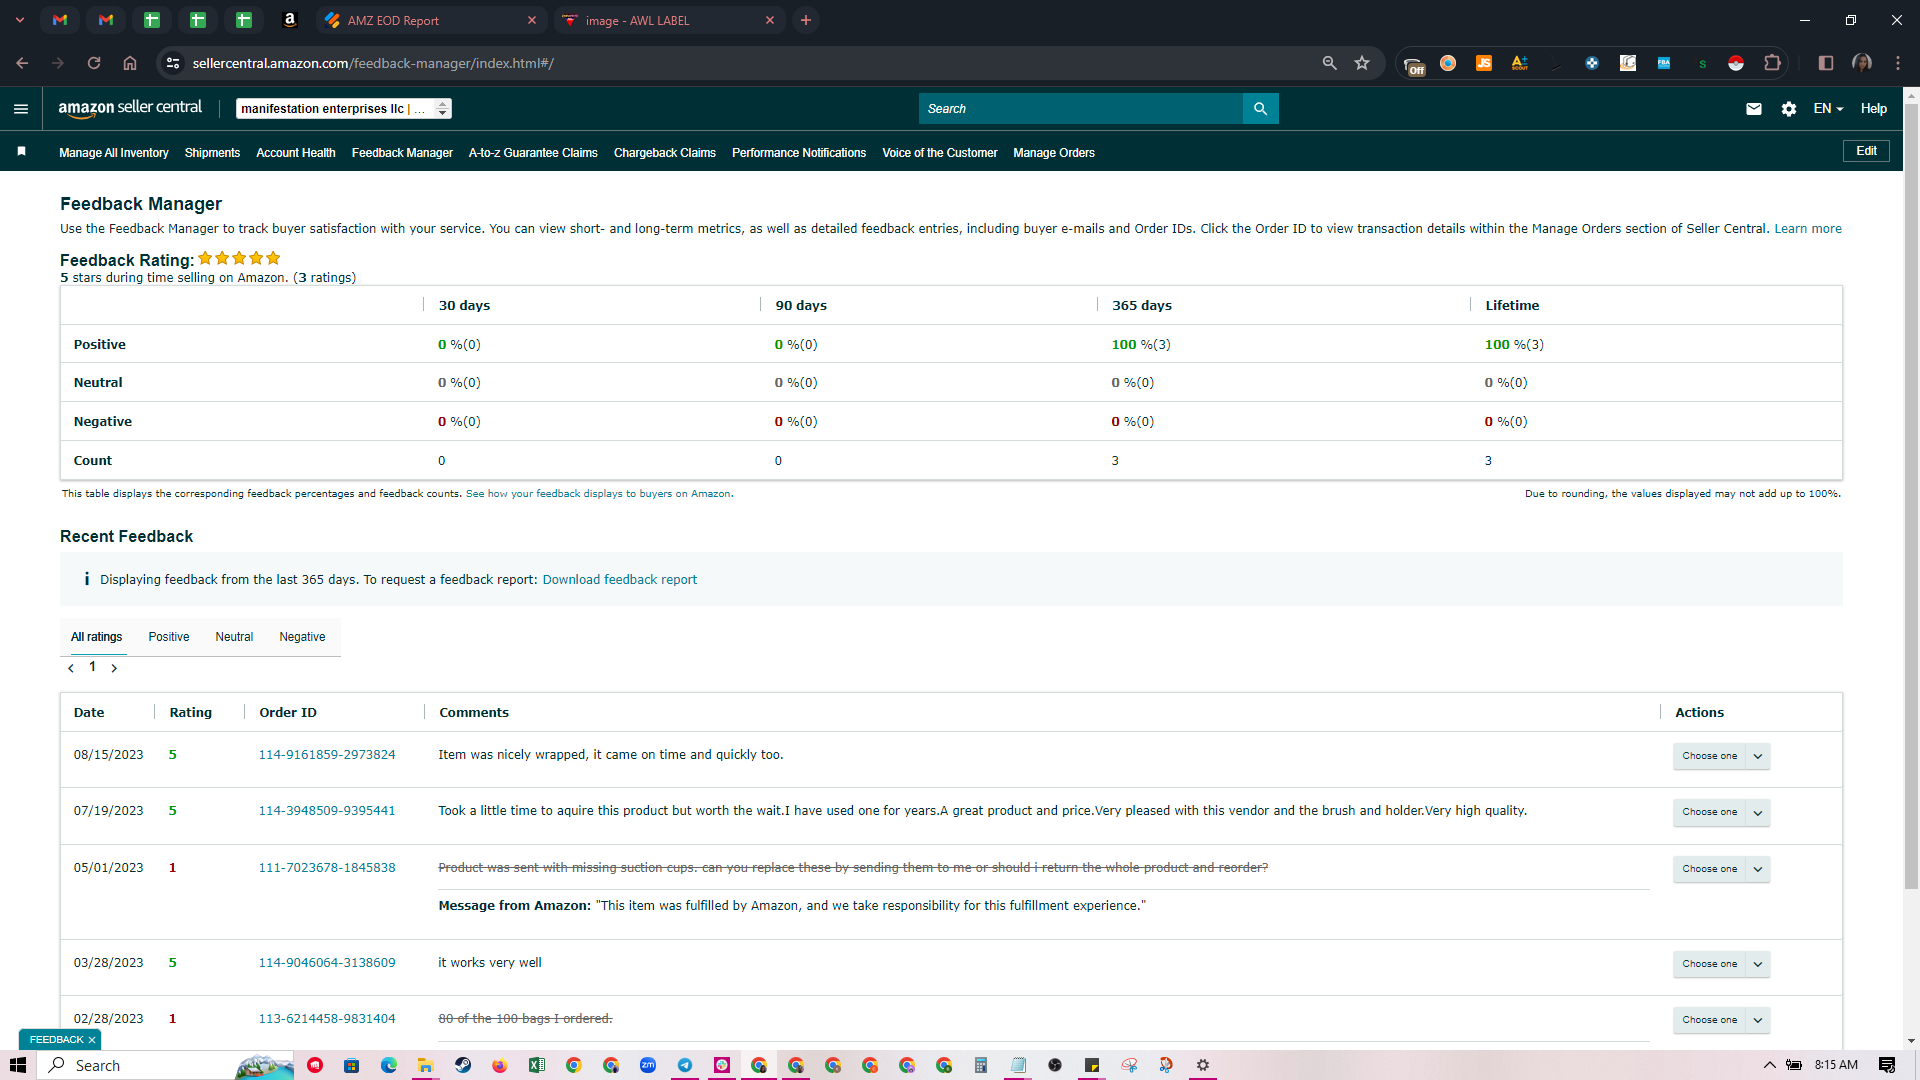Viewport: 1920px width, 1080px height.
Task: Open the messages envelope icon
Action: tap(1754, 109)
